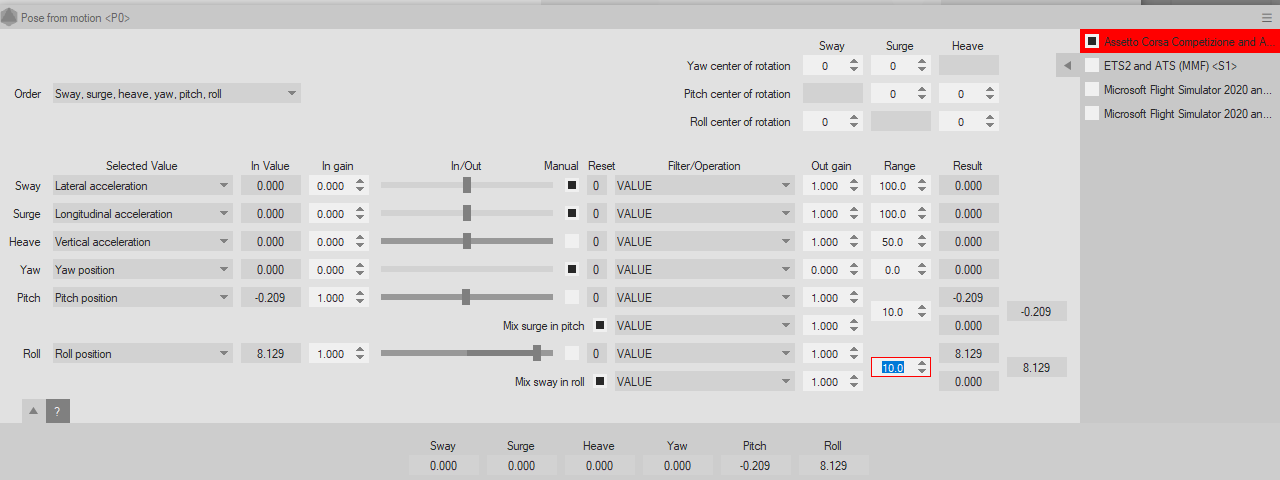Open the hamburger menu at top right

(x=1266, y=18)
